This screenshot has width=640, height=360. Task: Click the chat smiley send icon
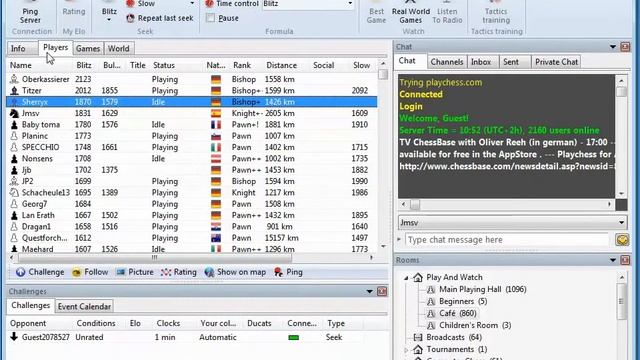click(622, 240)
